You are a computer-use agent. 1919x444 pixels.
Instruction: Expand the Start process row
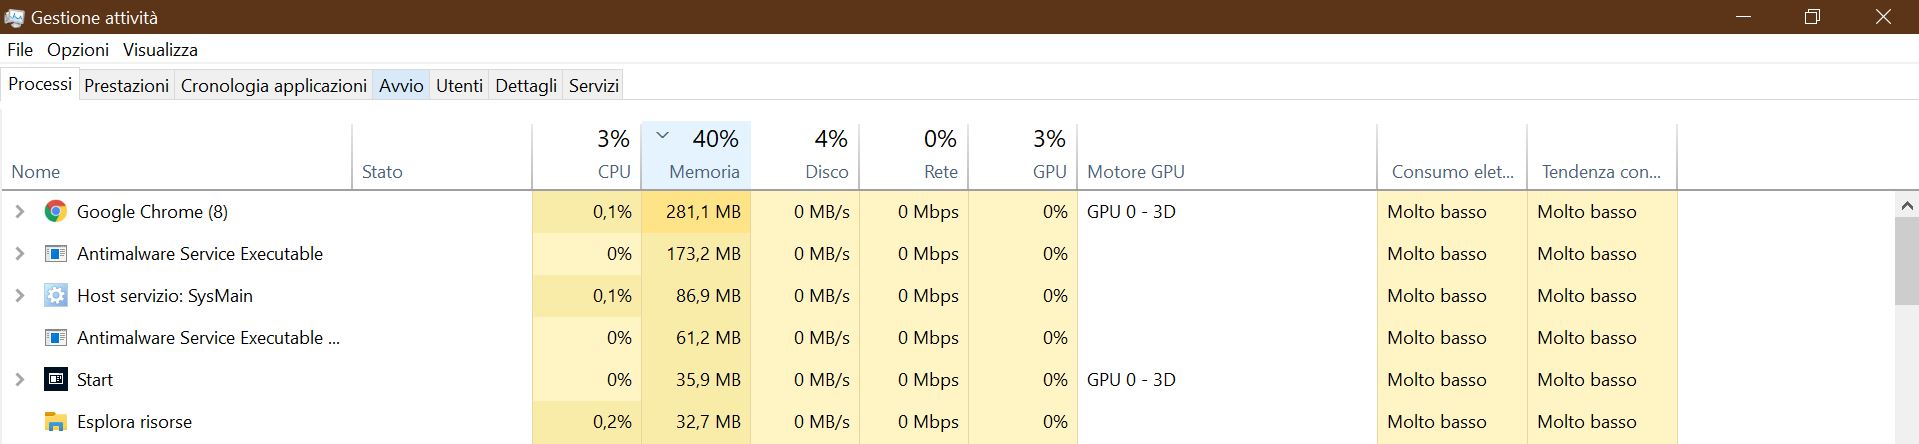[x=19, y=379]
